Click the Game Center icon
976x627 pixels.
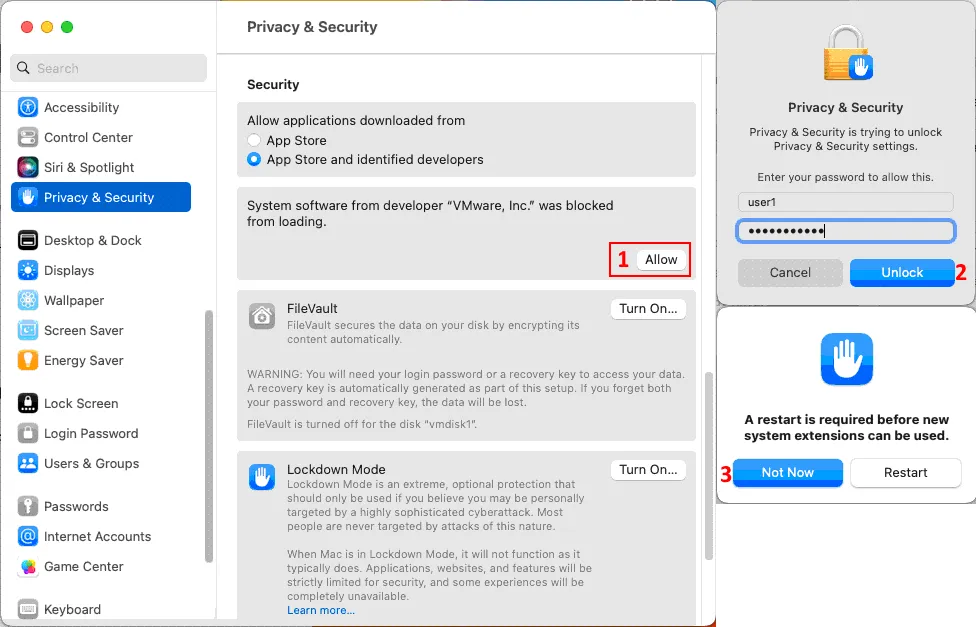pyautogui.click(x=28, y=567)
